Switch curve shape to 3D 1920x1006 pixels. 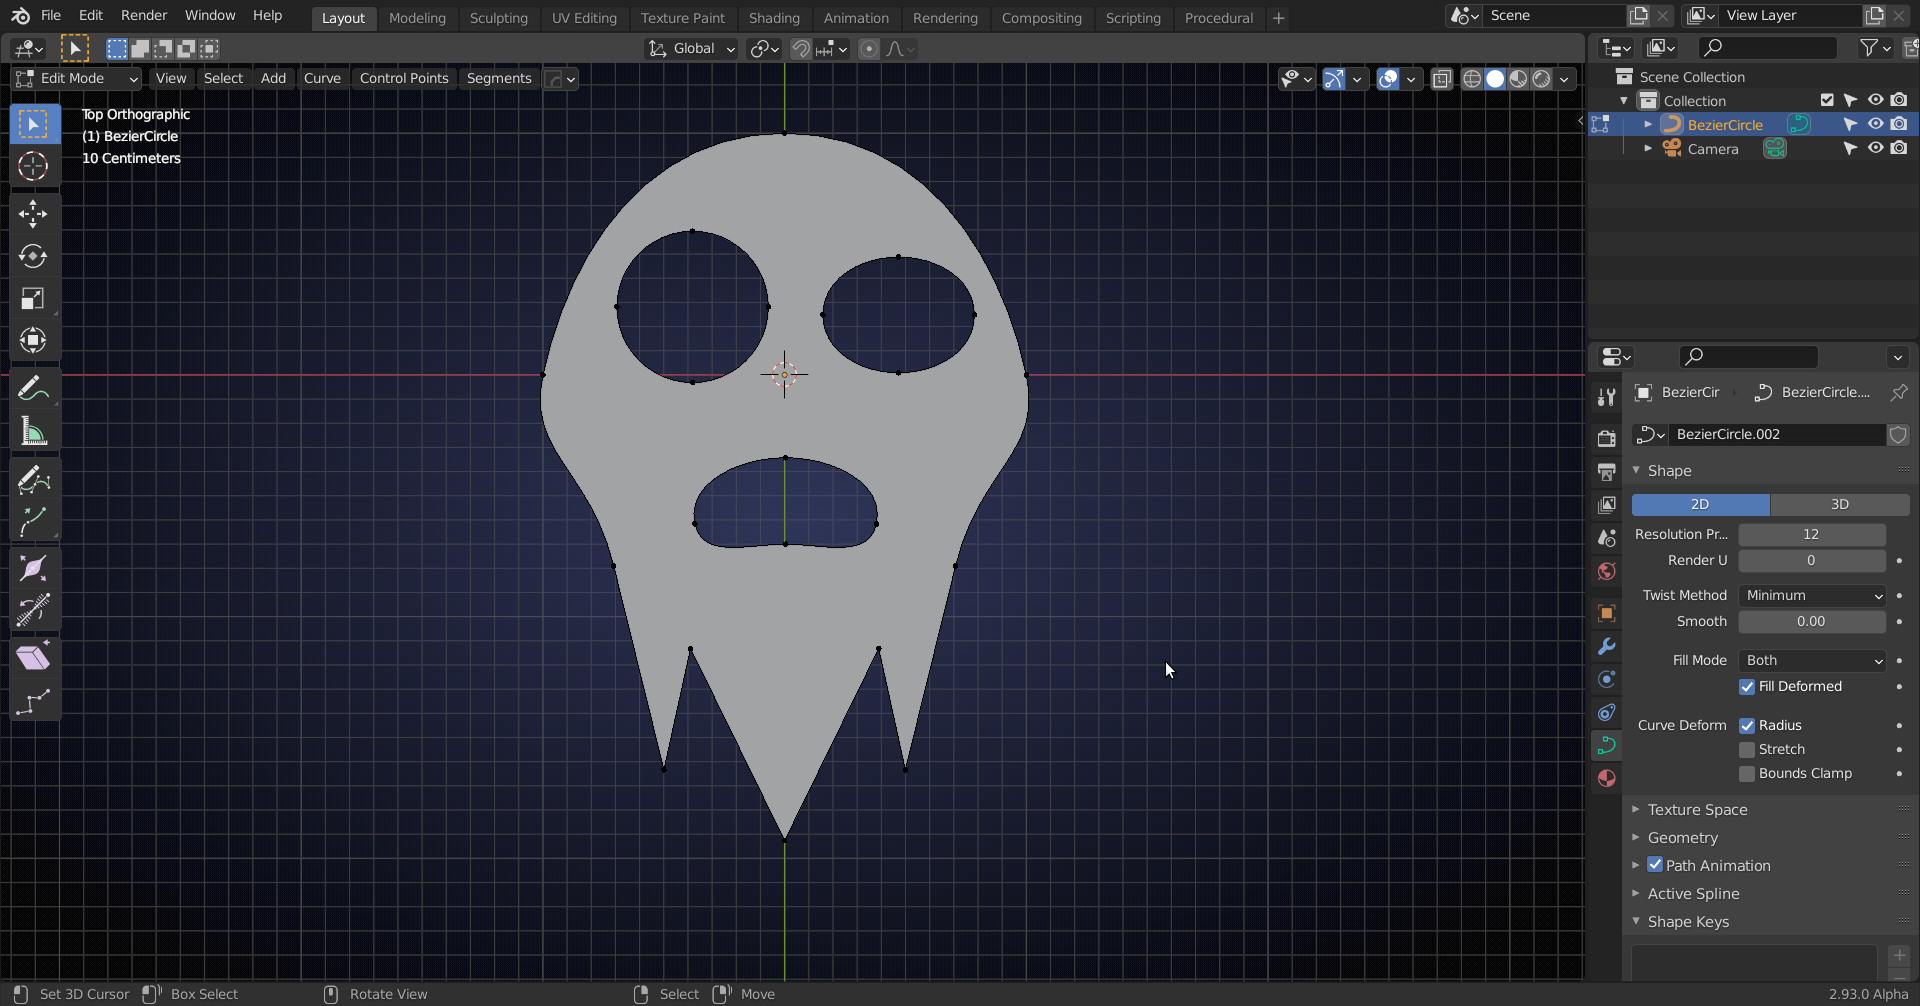coord(1839,504)
